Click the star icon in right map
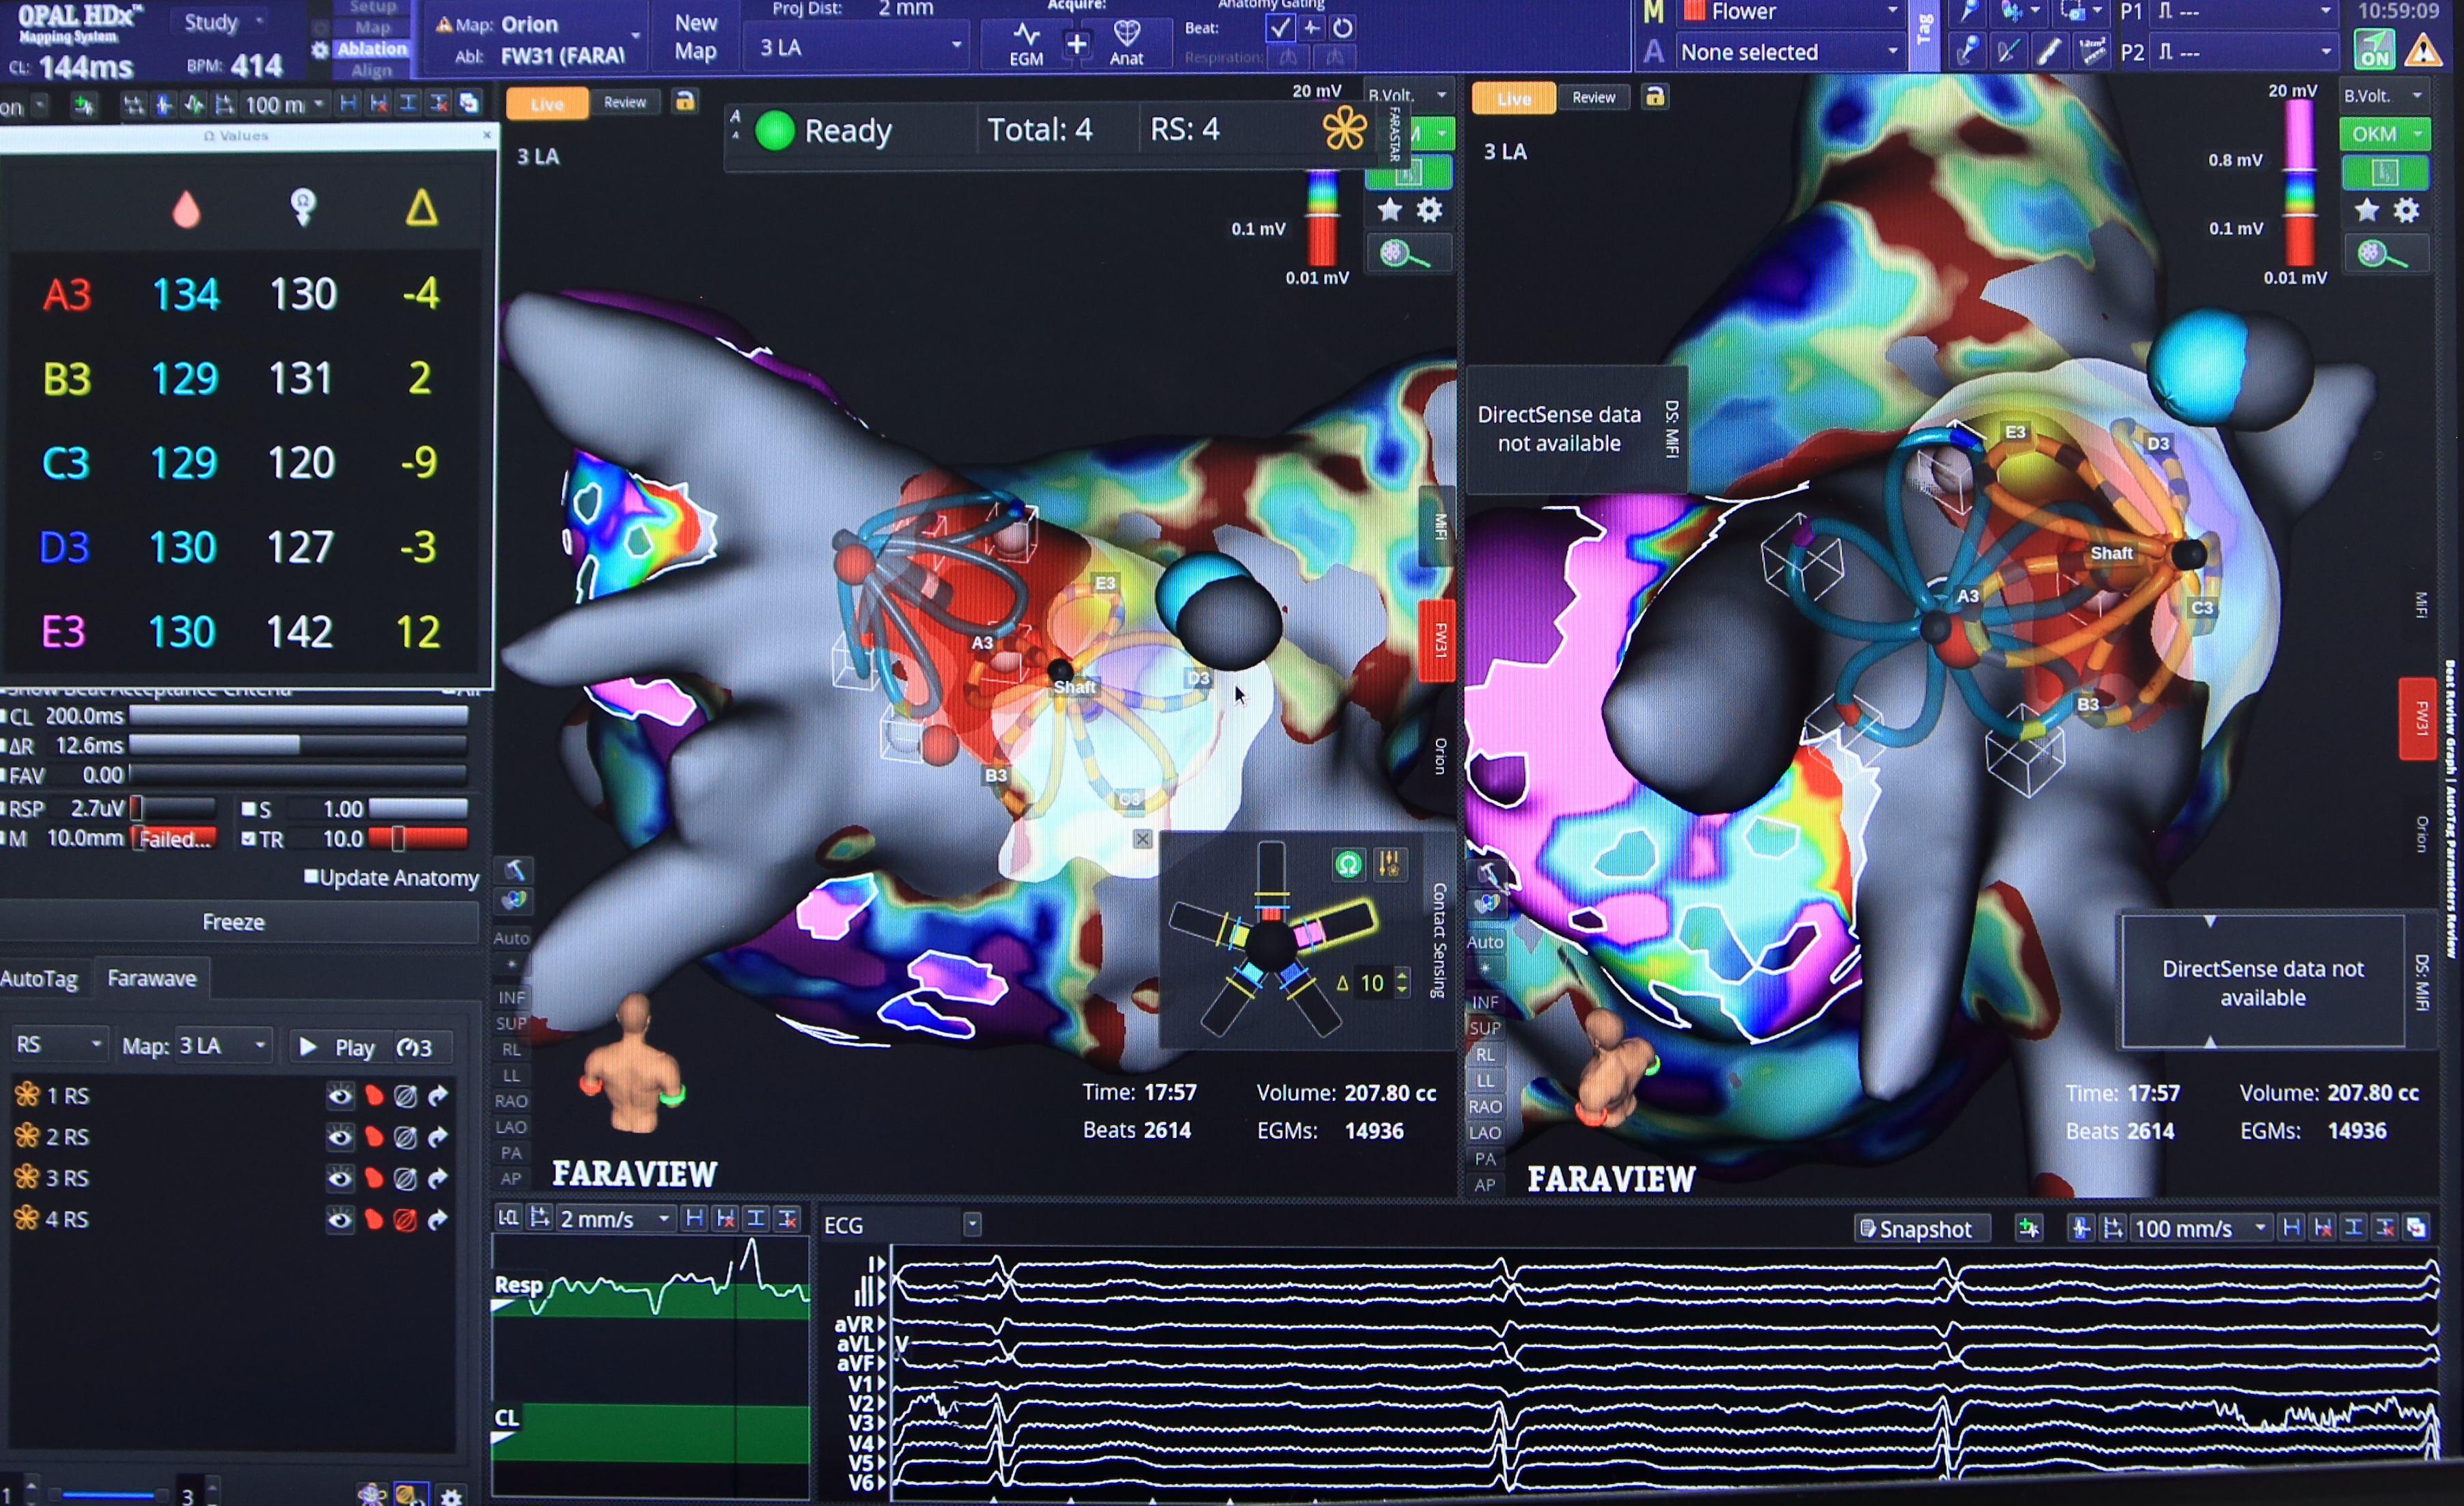 pos(2366,210)
